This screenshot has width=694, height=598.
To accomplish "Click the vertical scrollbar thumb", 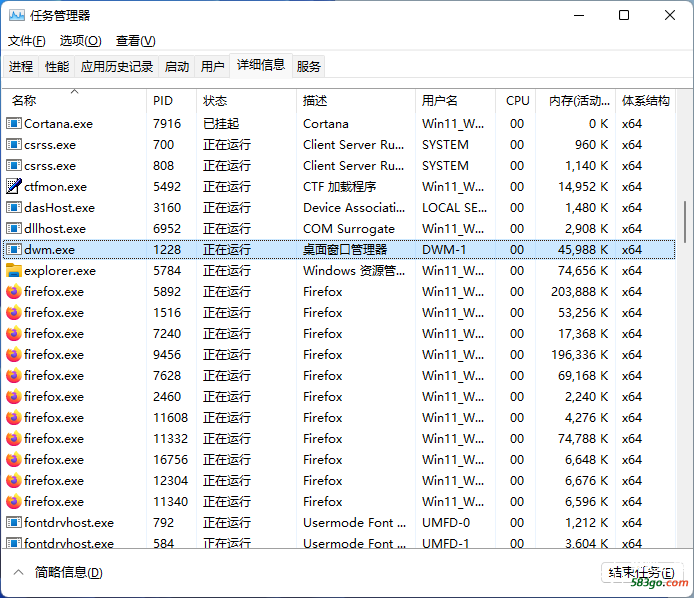I will [x=685, y=221].
